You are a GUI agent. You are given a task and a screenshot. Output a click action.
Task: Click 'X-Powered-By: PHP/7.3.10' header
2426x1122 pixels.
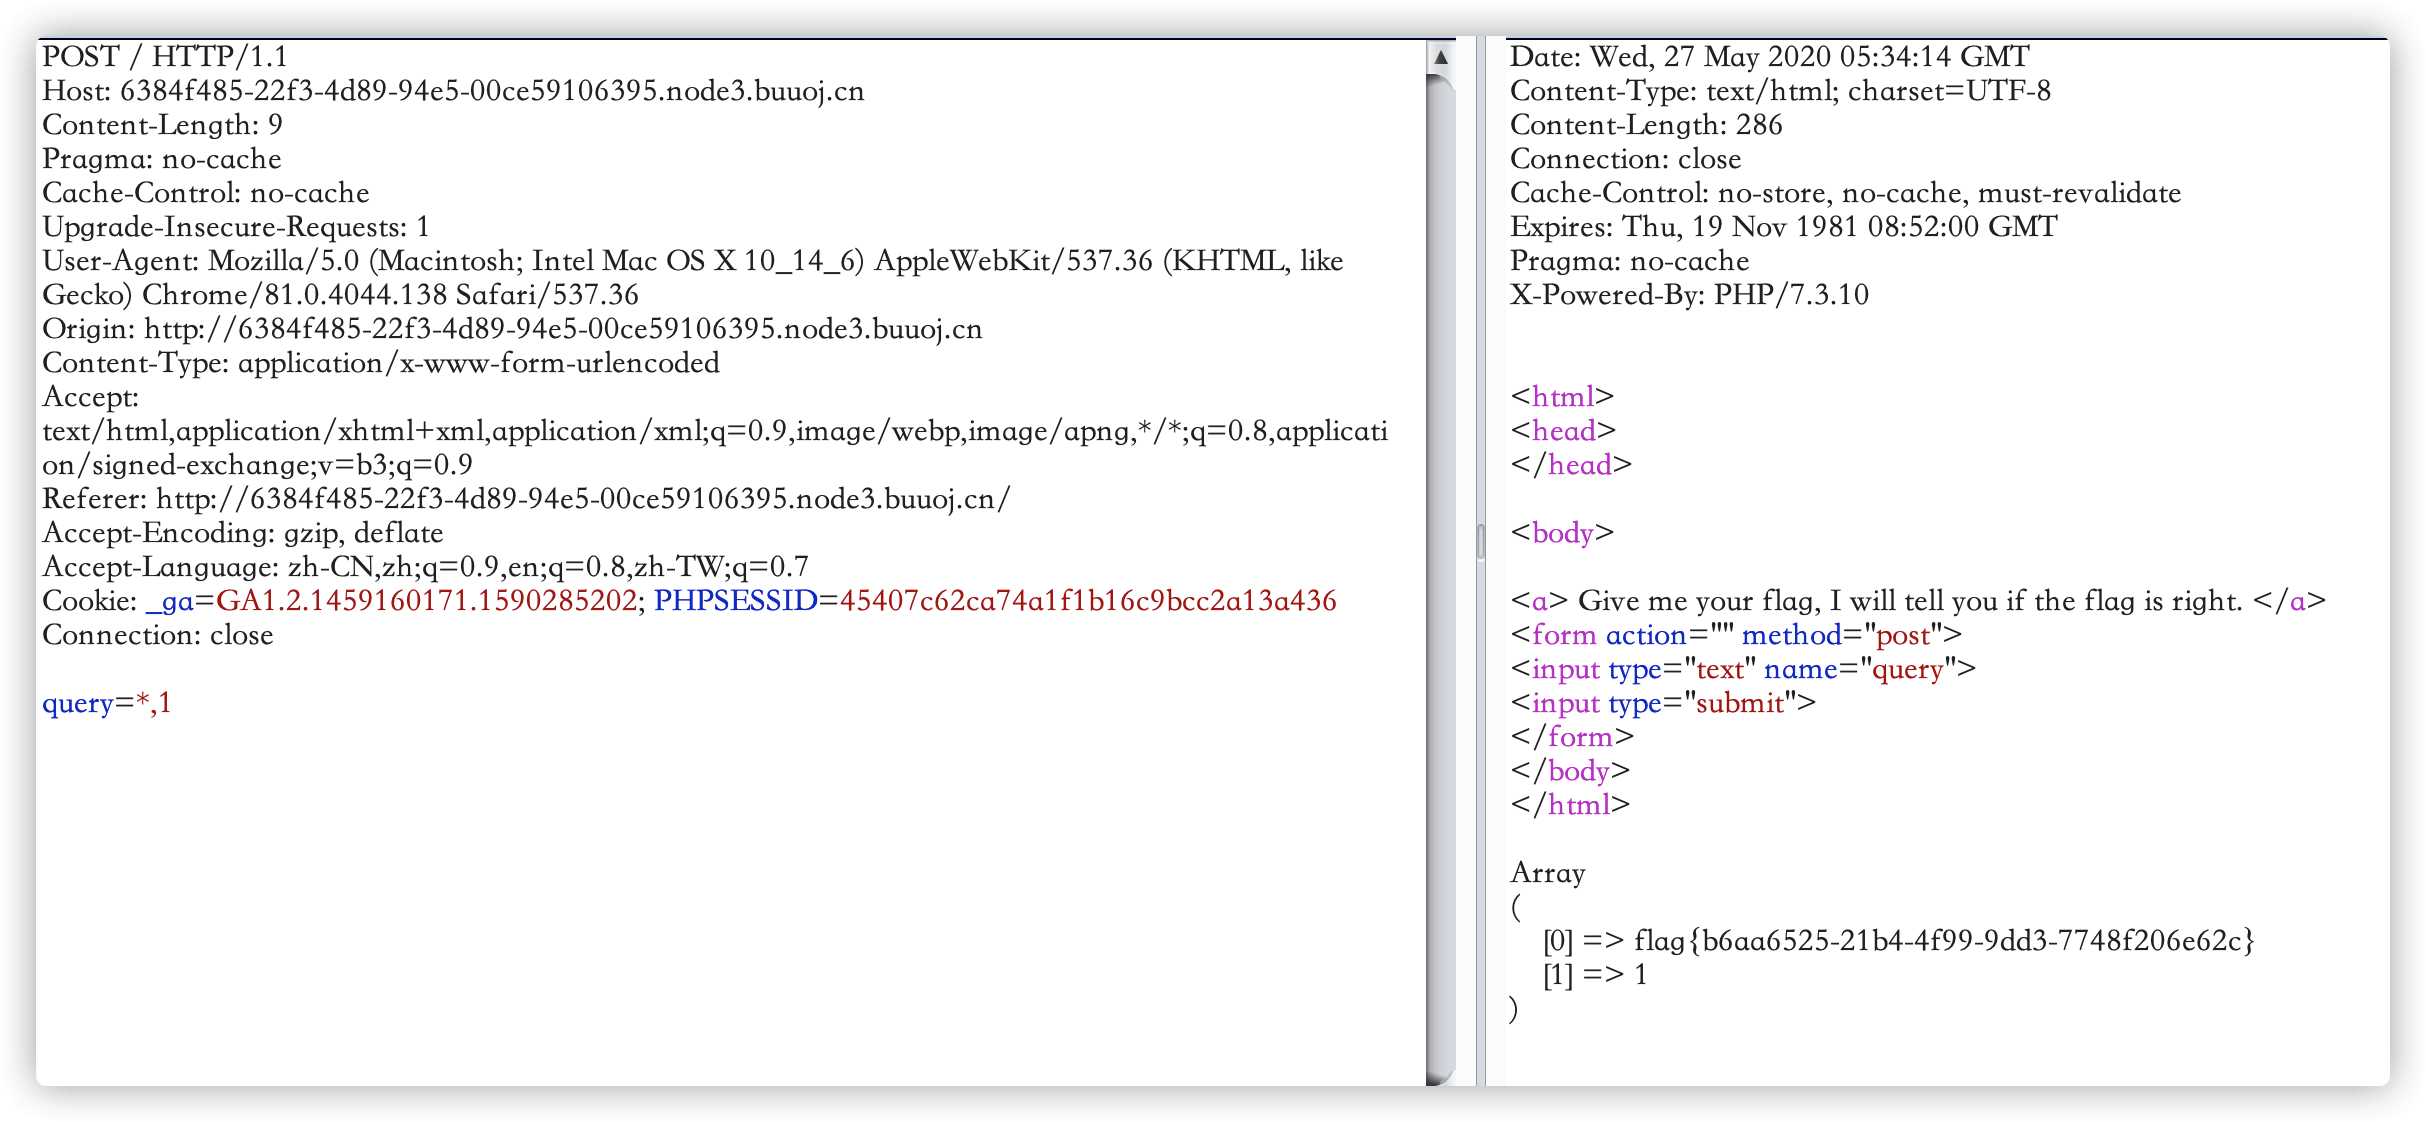click(1689, 295)
